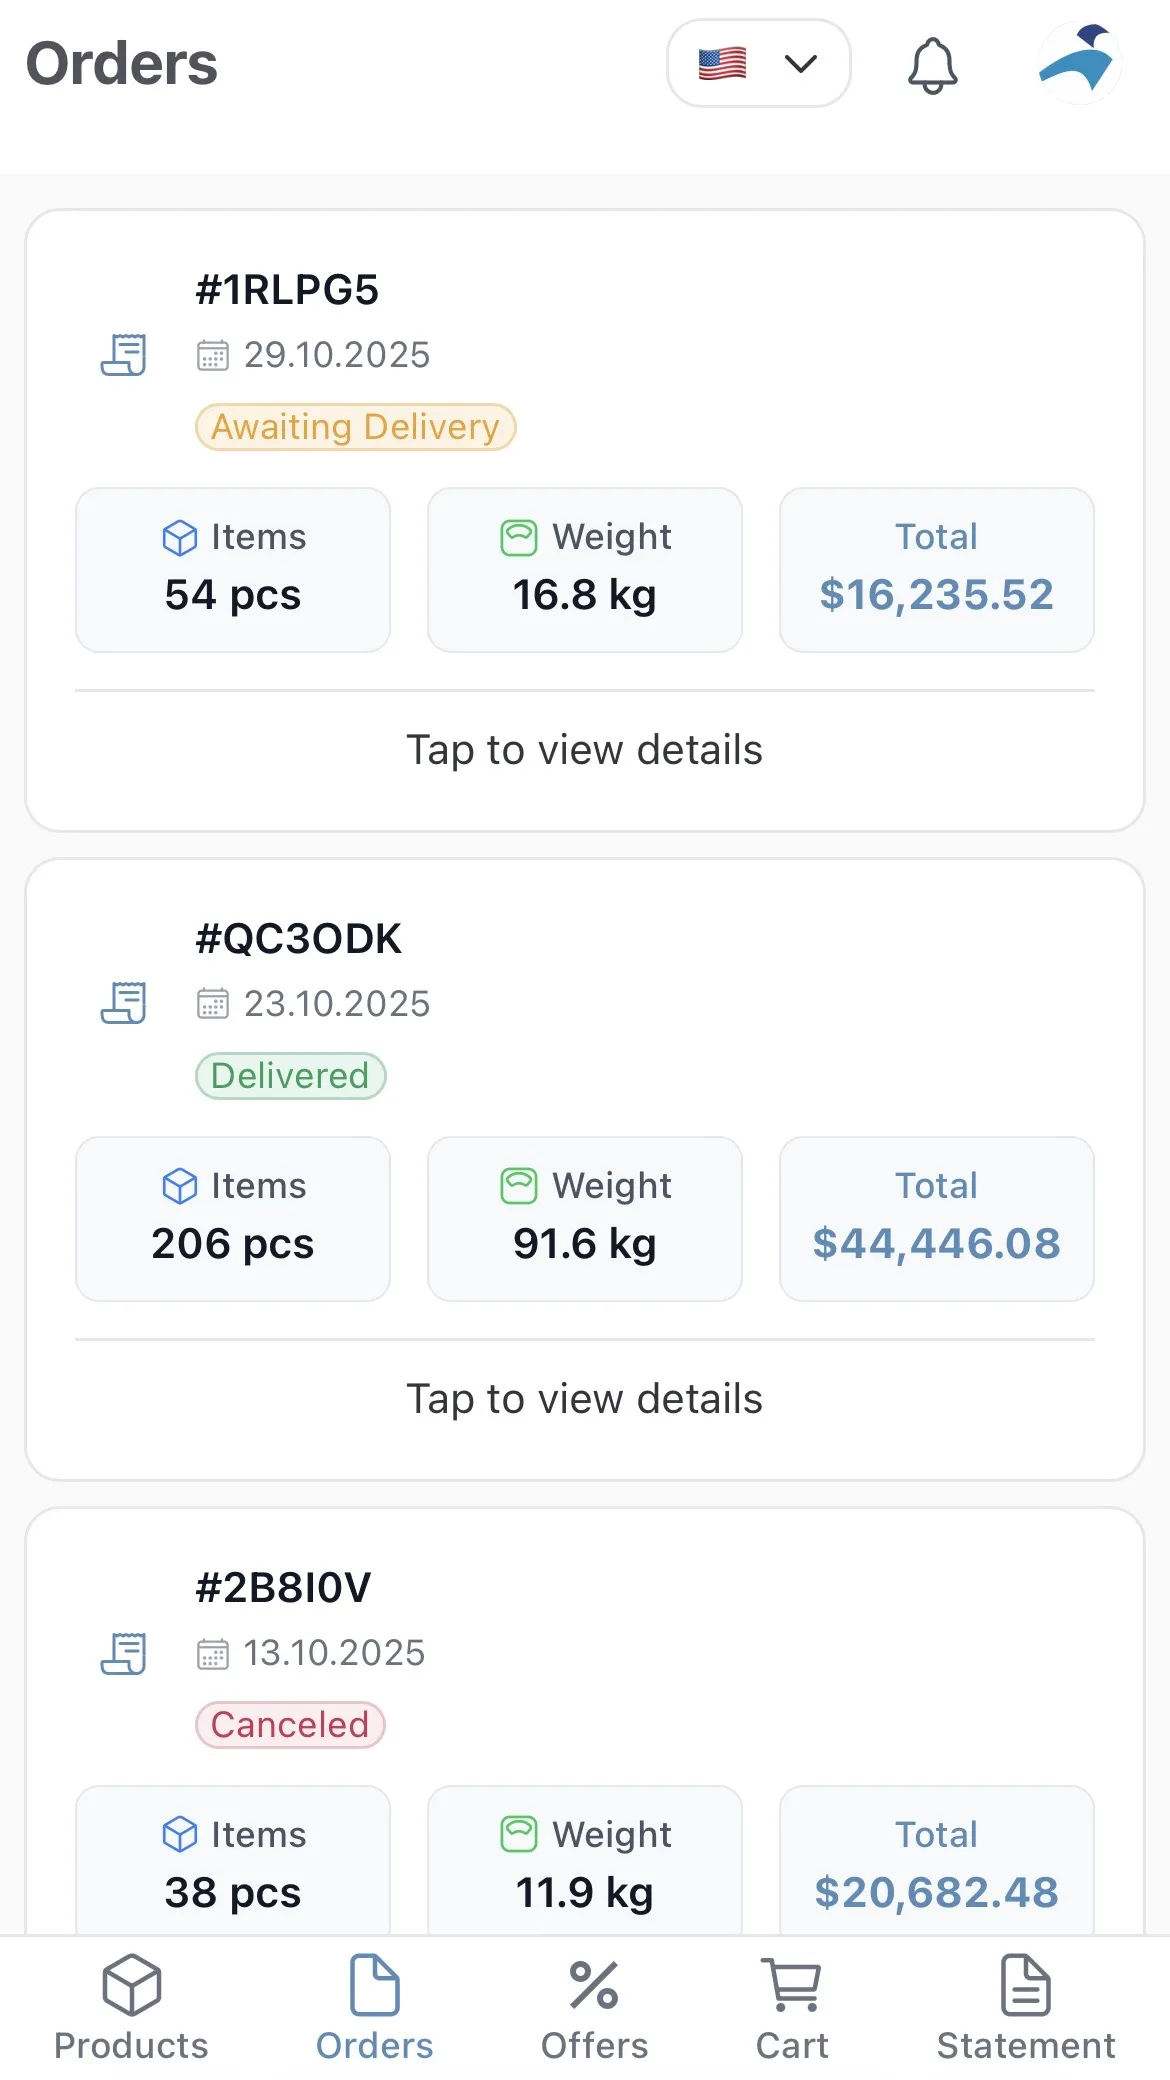This screenshot has height=2080, width=1170.
Task: Click the chevron beside the US flag
Action: tap(799, 63)
